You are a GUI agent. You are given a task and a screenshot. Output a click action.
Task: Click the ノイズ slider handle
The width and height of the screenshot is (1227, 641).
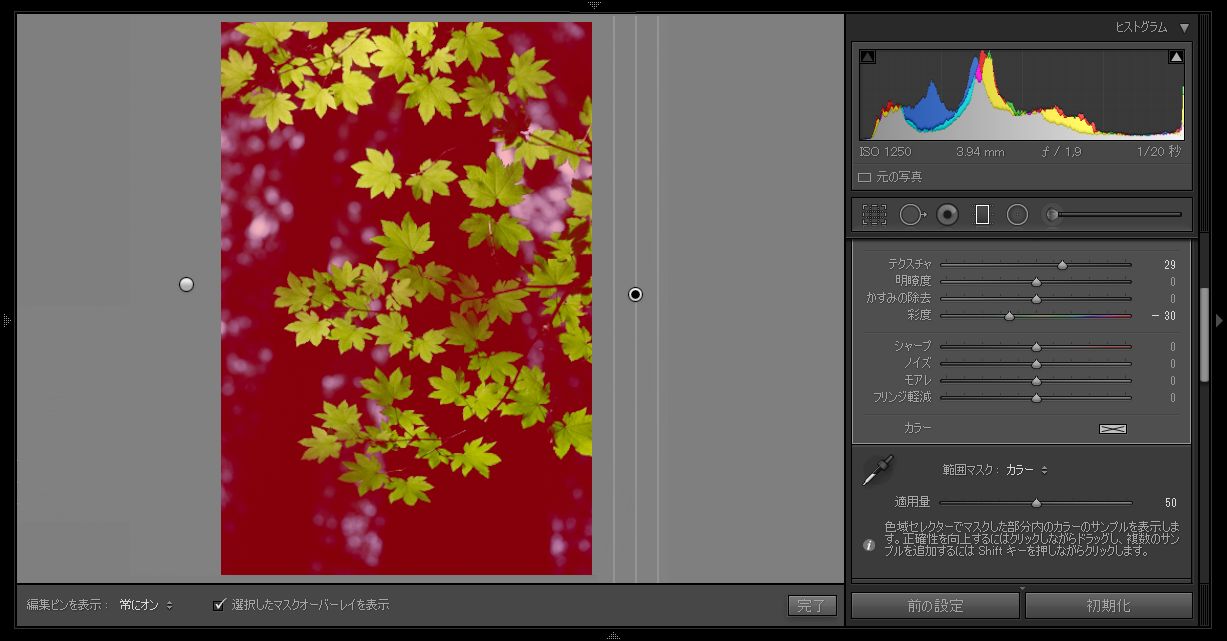(1036, 364)
